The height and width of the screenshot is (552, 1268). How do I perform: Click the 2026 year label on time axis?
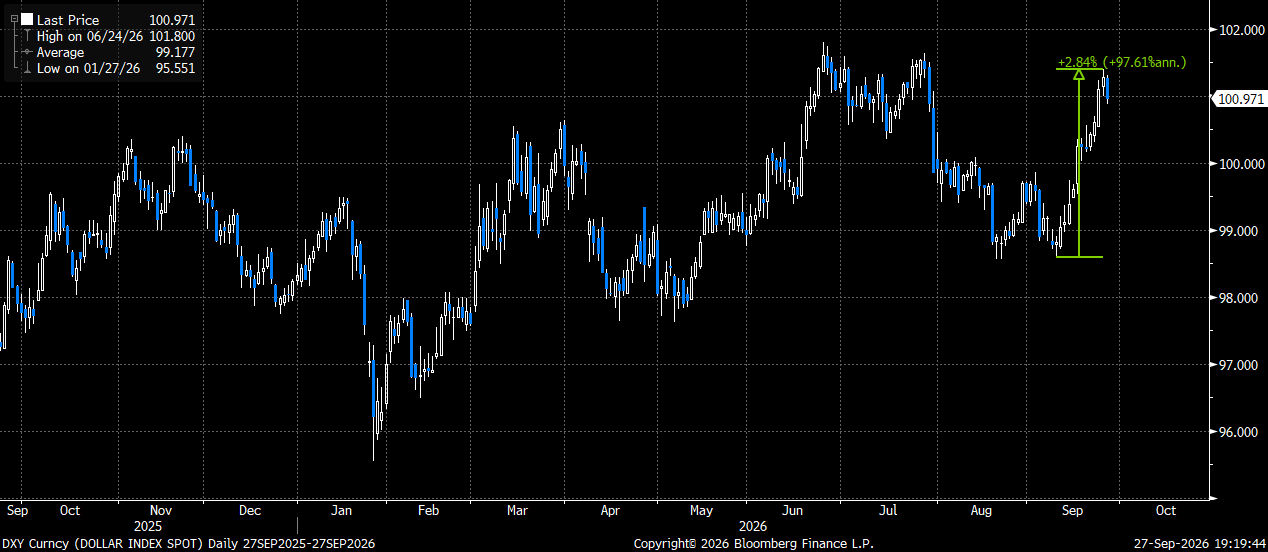pos(752,525)
